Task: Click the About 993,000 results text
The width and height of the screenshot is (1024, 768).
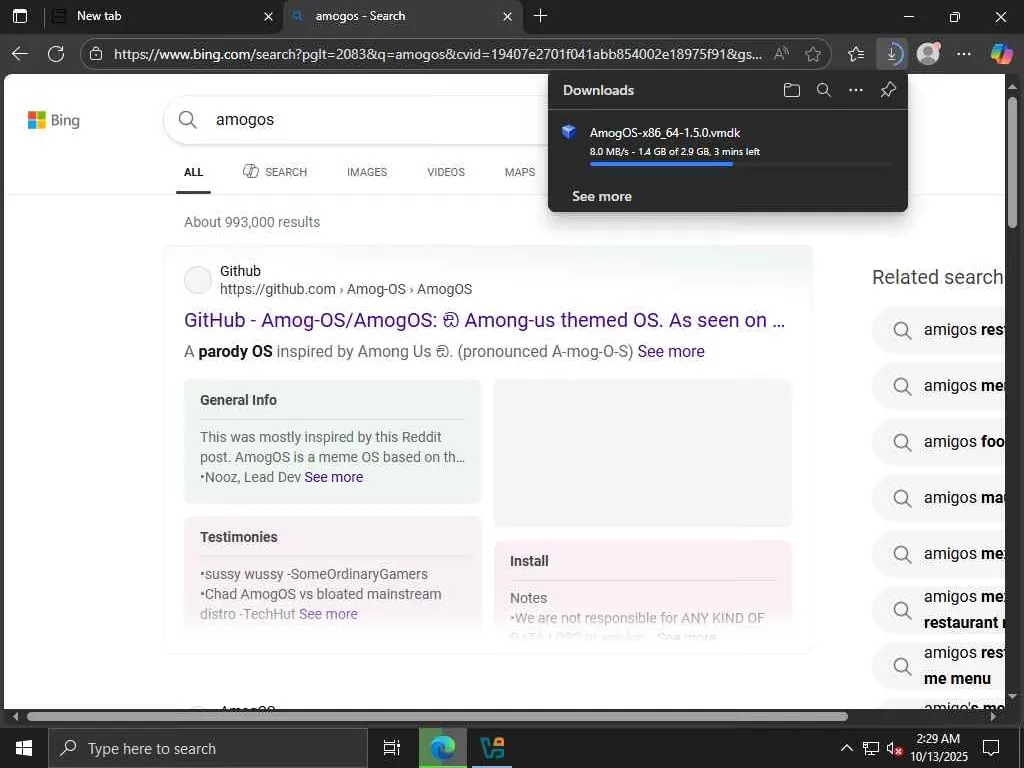Action: [x=252, y=222]
